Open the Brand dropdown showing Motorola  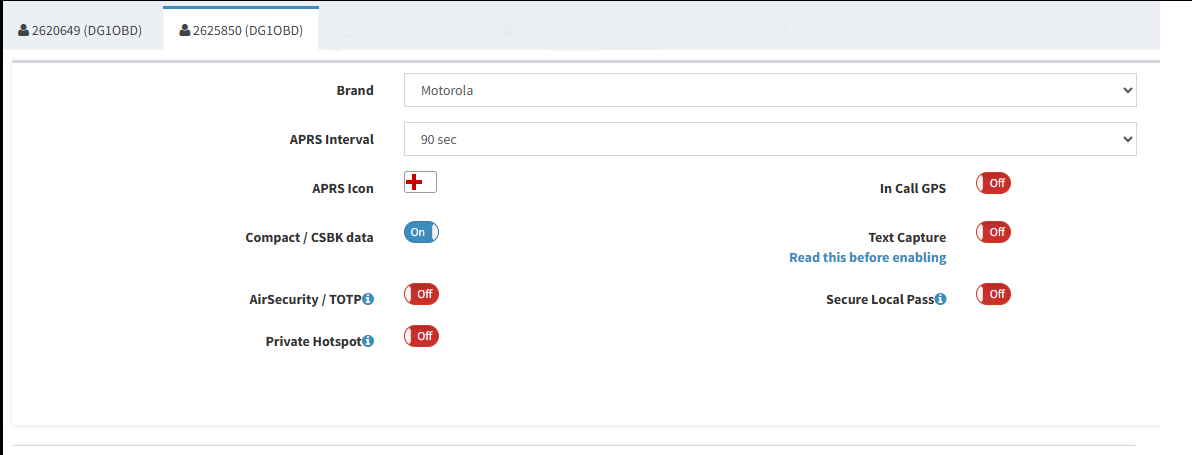[x=770, y=90]
